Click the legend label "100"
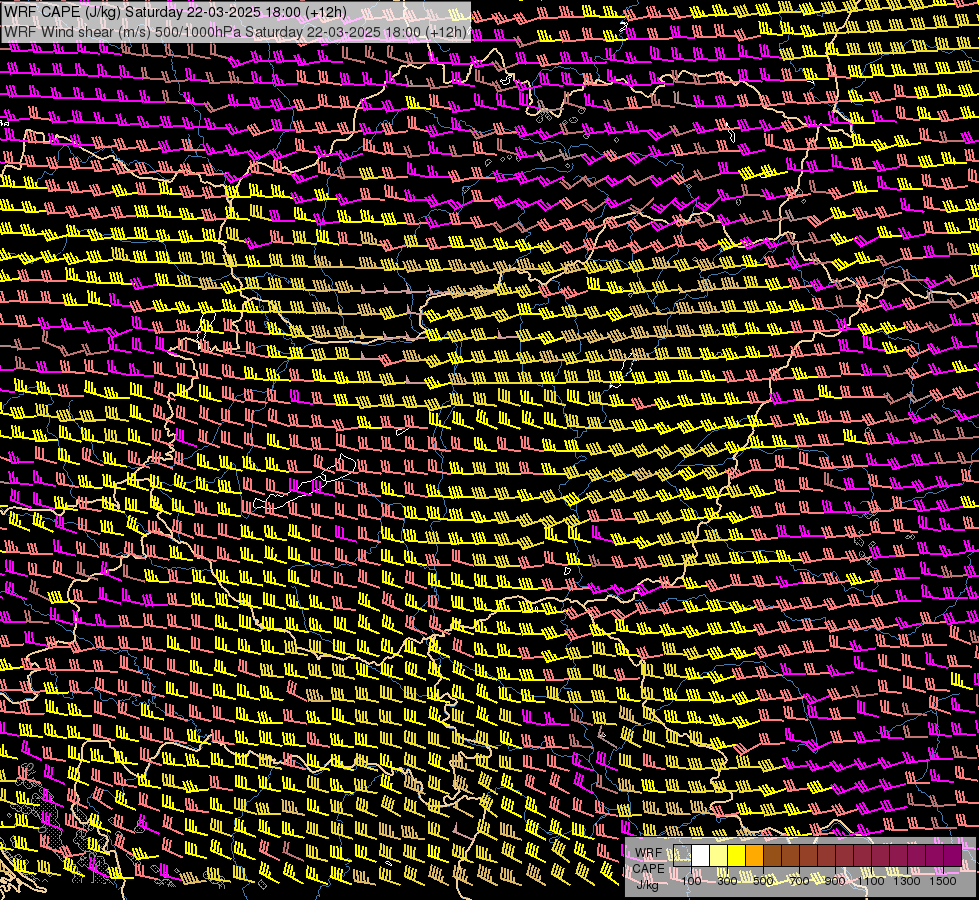The width and height of the screenshot is (979, 900). 691,881
